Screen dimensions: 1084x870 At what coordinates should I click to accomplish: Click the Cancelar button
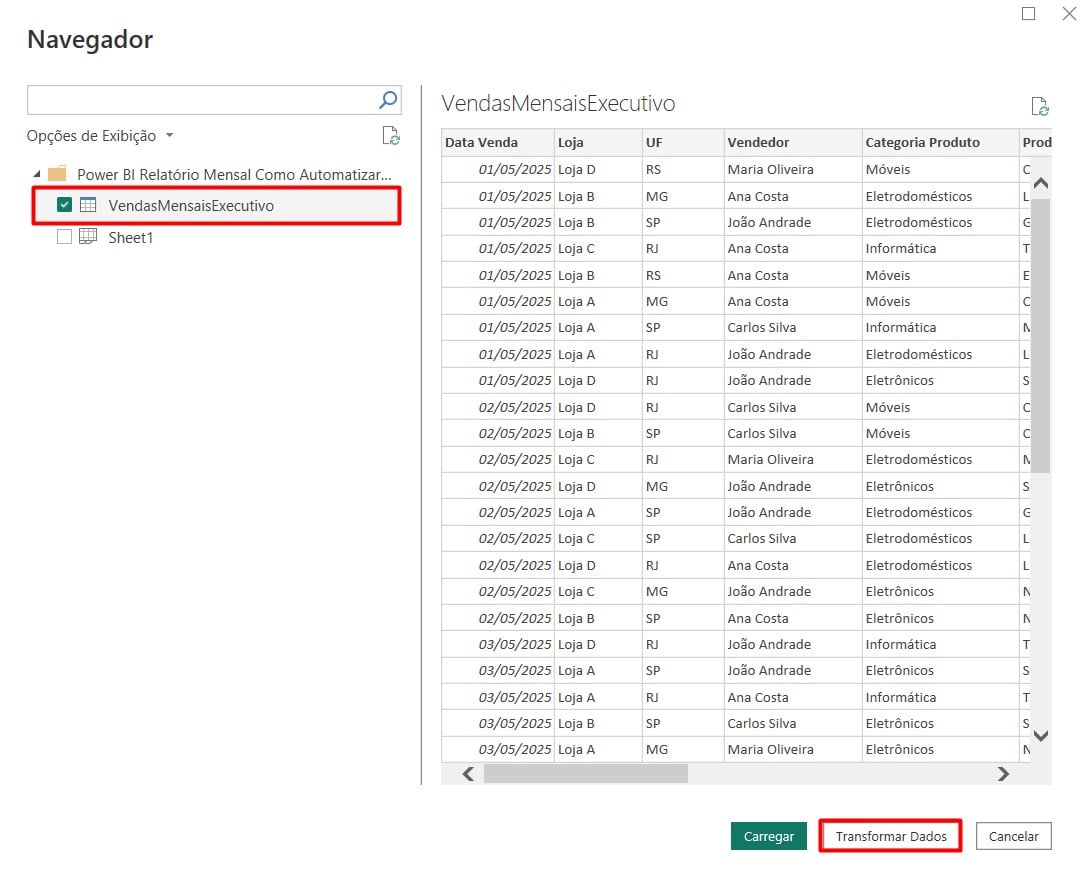(x=1013, y=836)
